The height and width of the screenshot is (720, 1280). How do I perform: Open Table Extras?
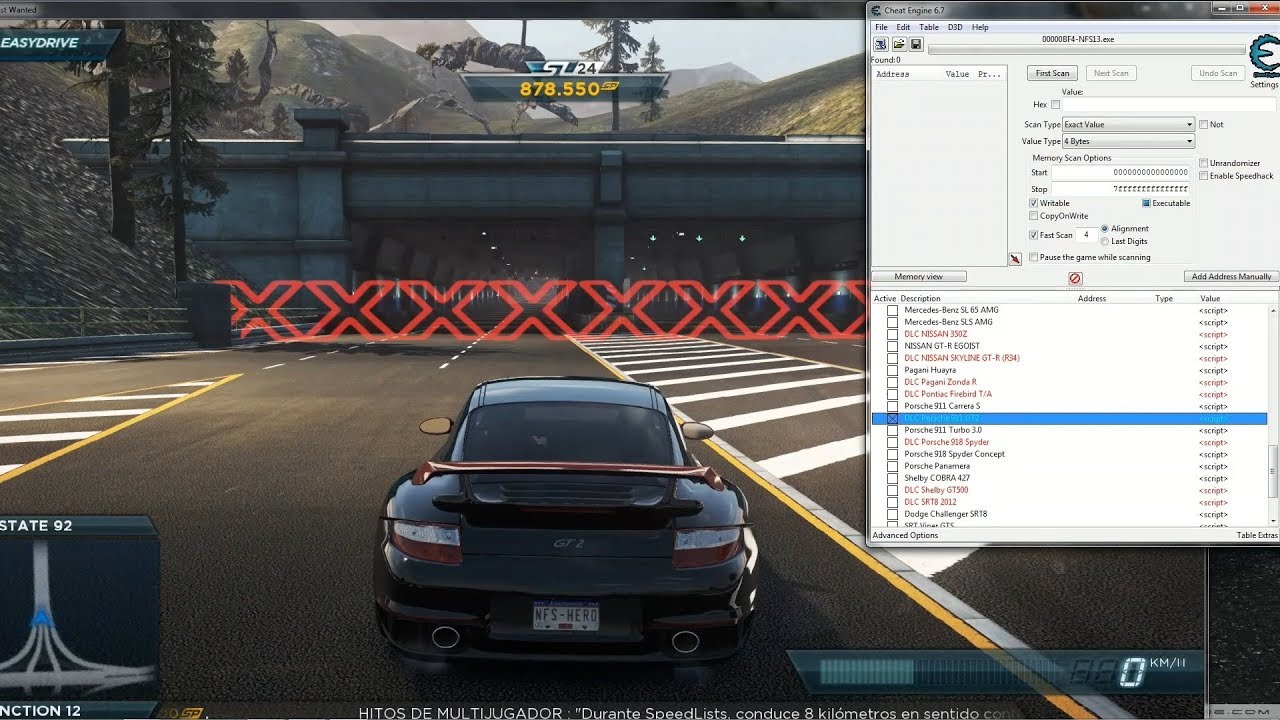(x=1257, y=535)
